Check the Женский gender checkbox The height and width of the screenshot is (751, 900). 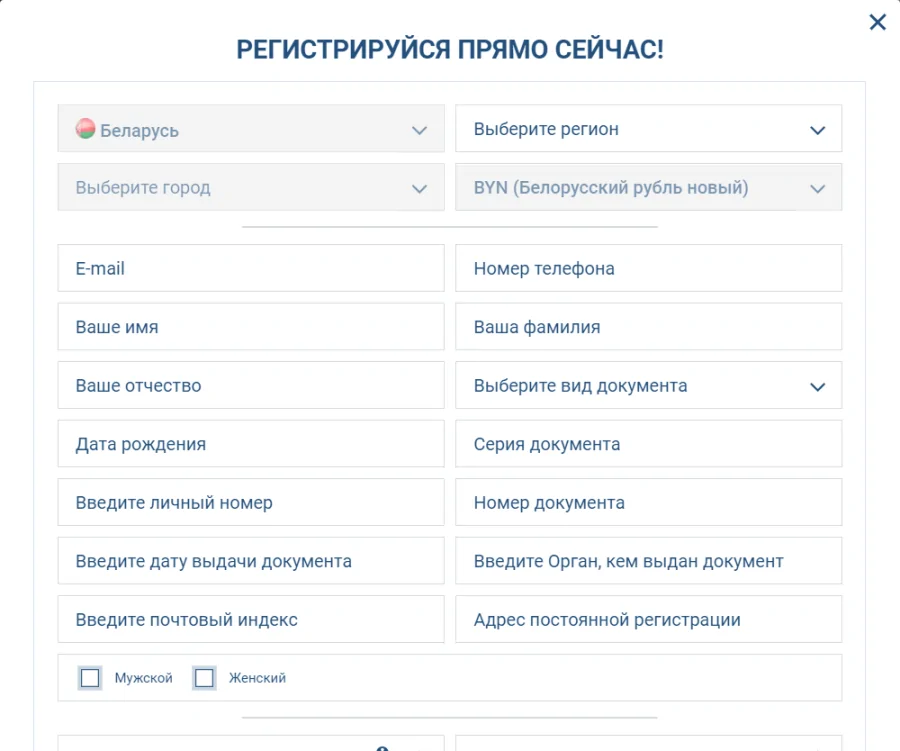pyautogui.click(x=204, y=677)
